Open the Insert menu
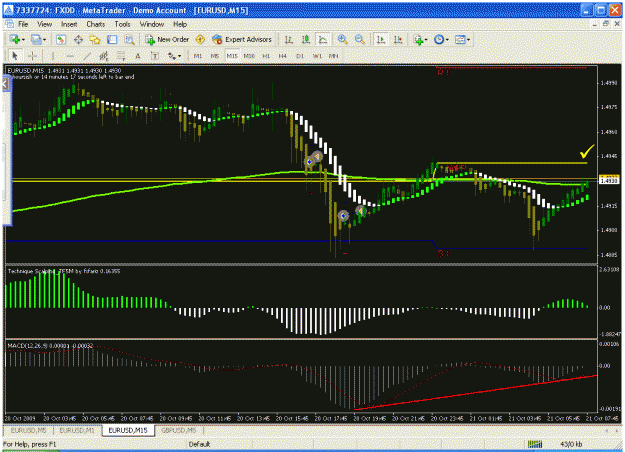Viewport: 625px width, 452px height. click(69, 24)
